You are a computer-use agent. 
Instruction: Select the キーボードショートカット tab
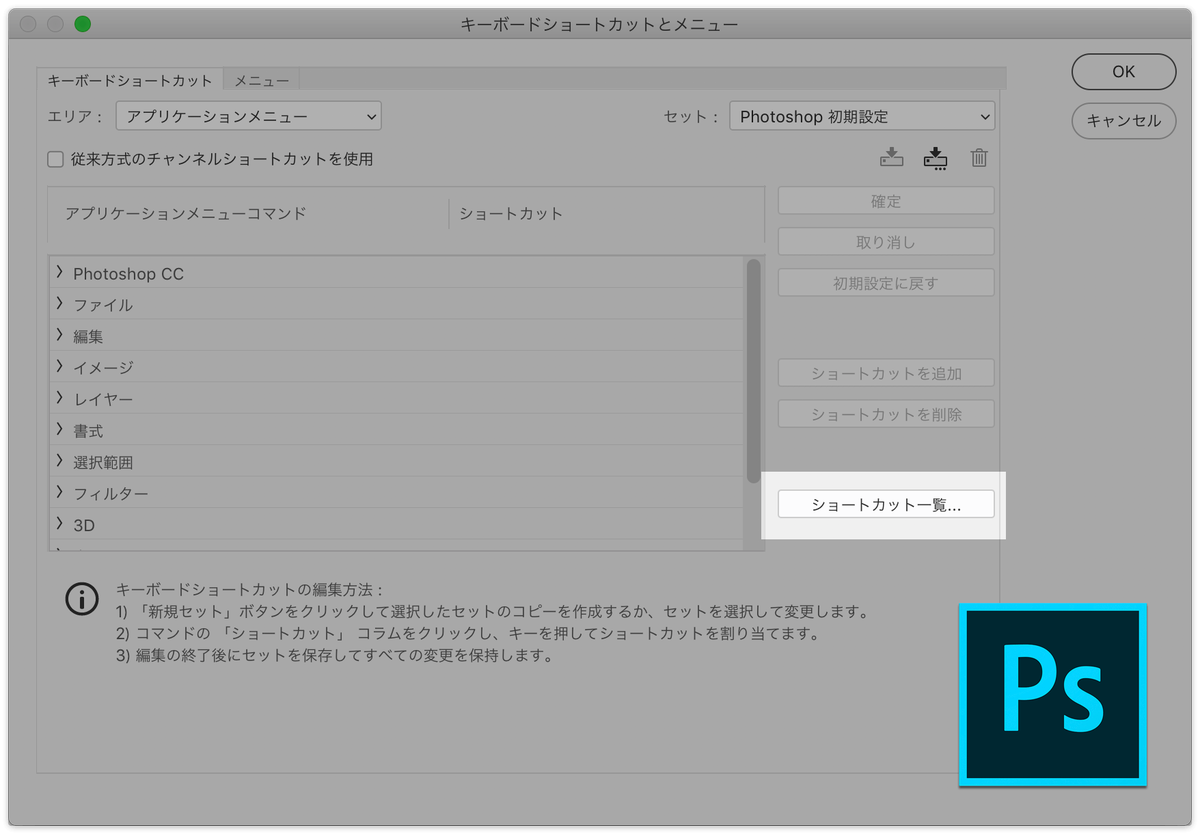pyautogui.click(x=130, y=80)
